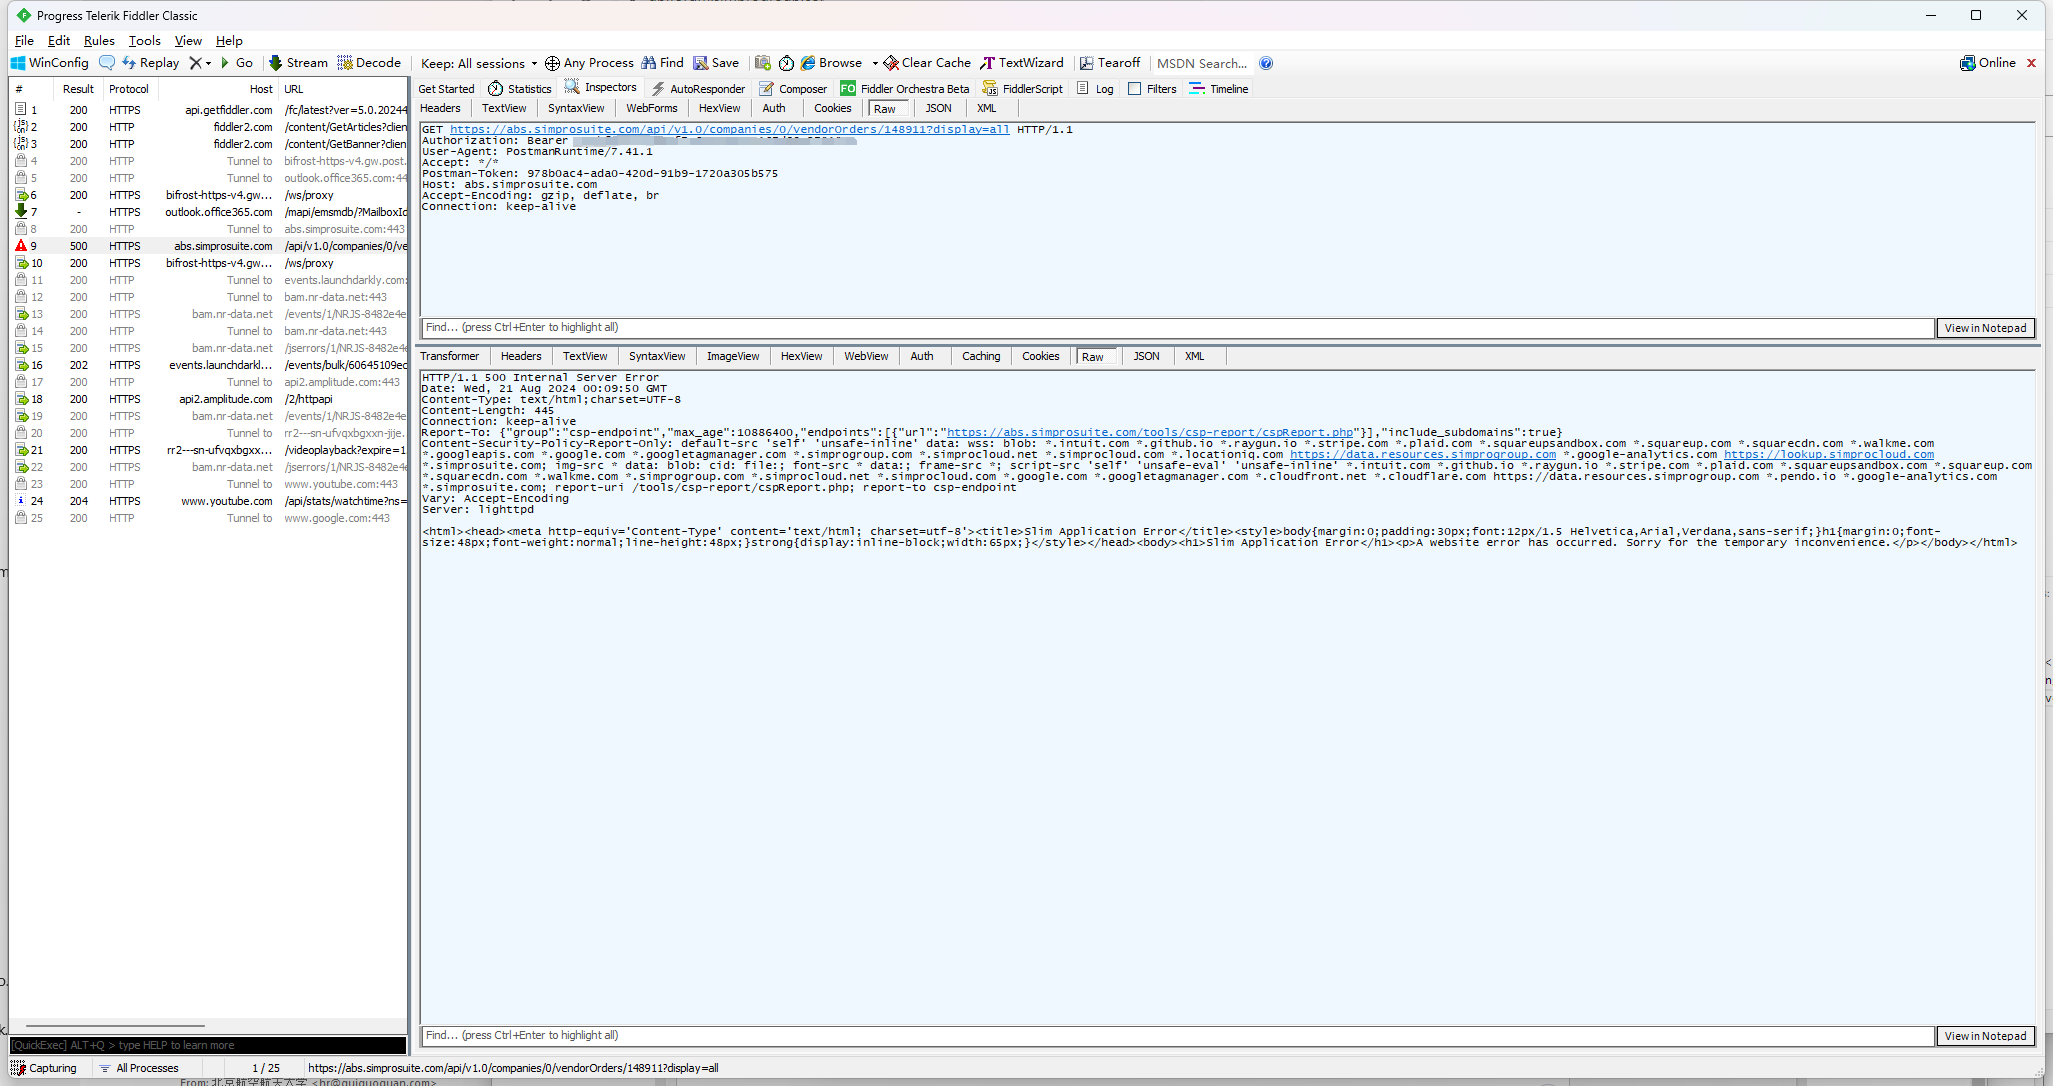2053x1086 pixels.
Task: Click View in Notepad for response
Action: pyautogui.click(x=1986, y=1036)
